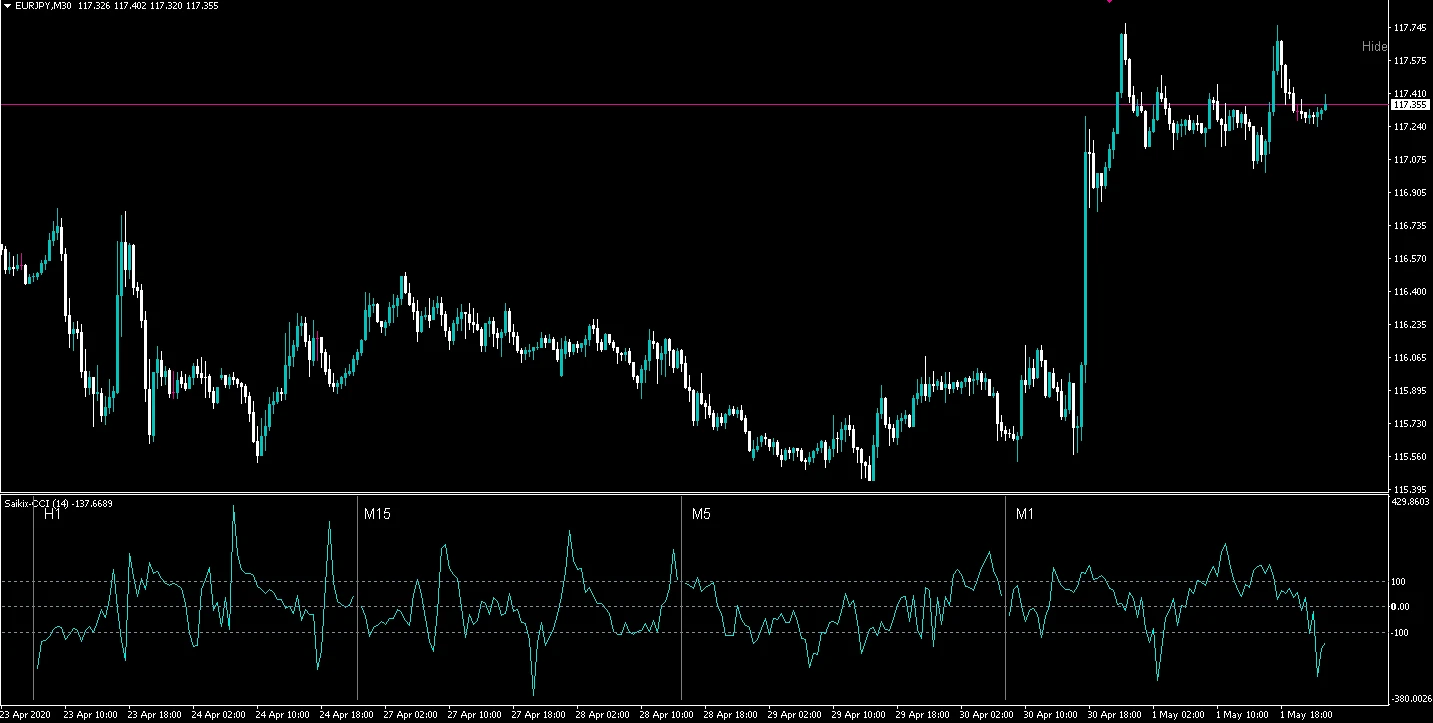Click the -100 level on indicator scale
The image size is (1433, 723).
pos(1399,633)
